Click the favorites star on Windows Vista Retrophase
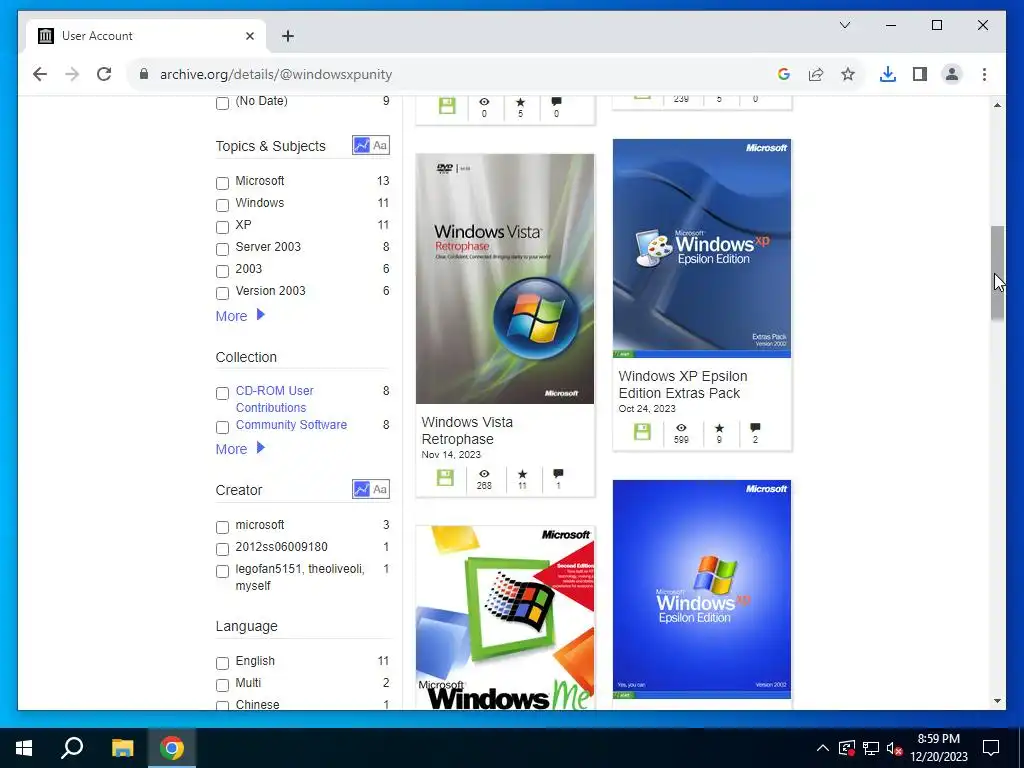Image resolution: width=1024 pixels, height=768 pixels. (522, 474)
